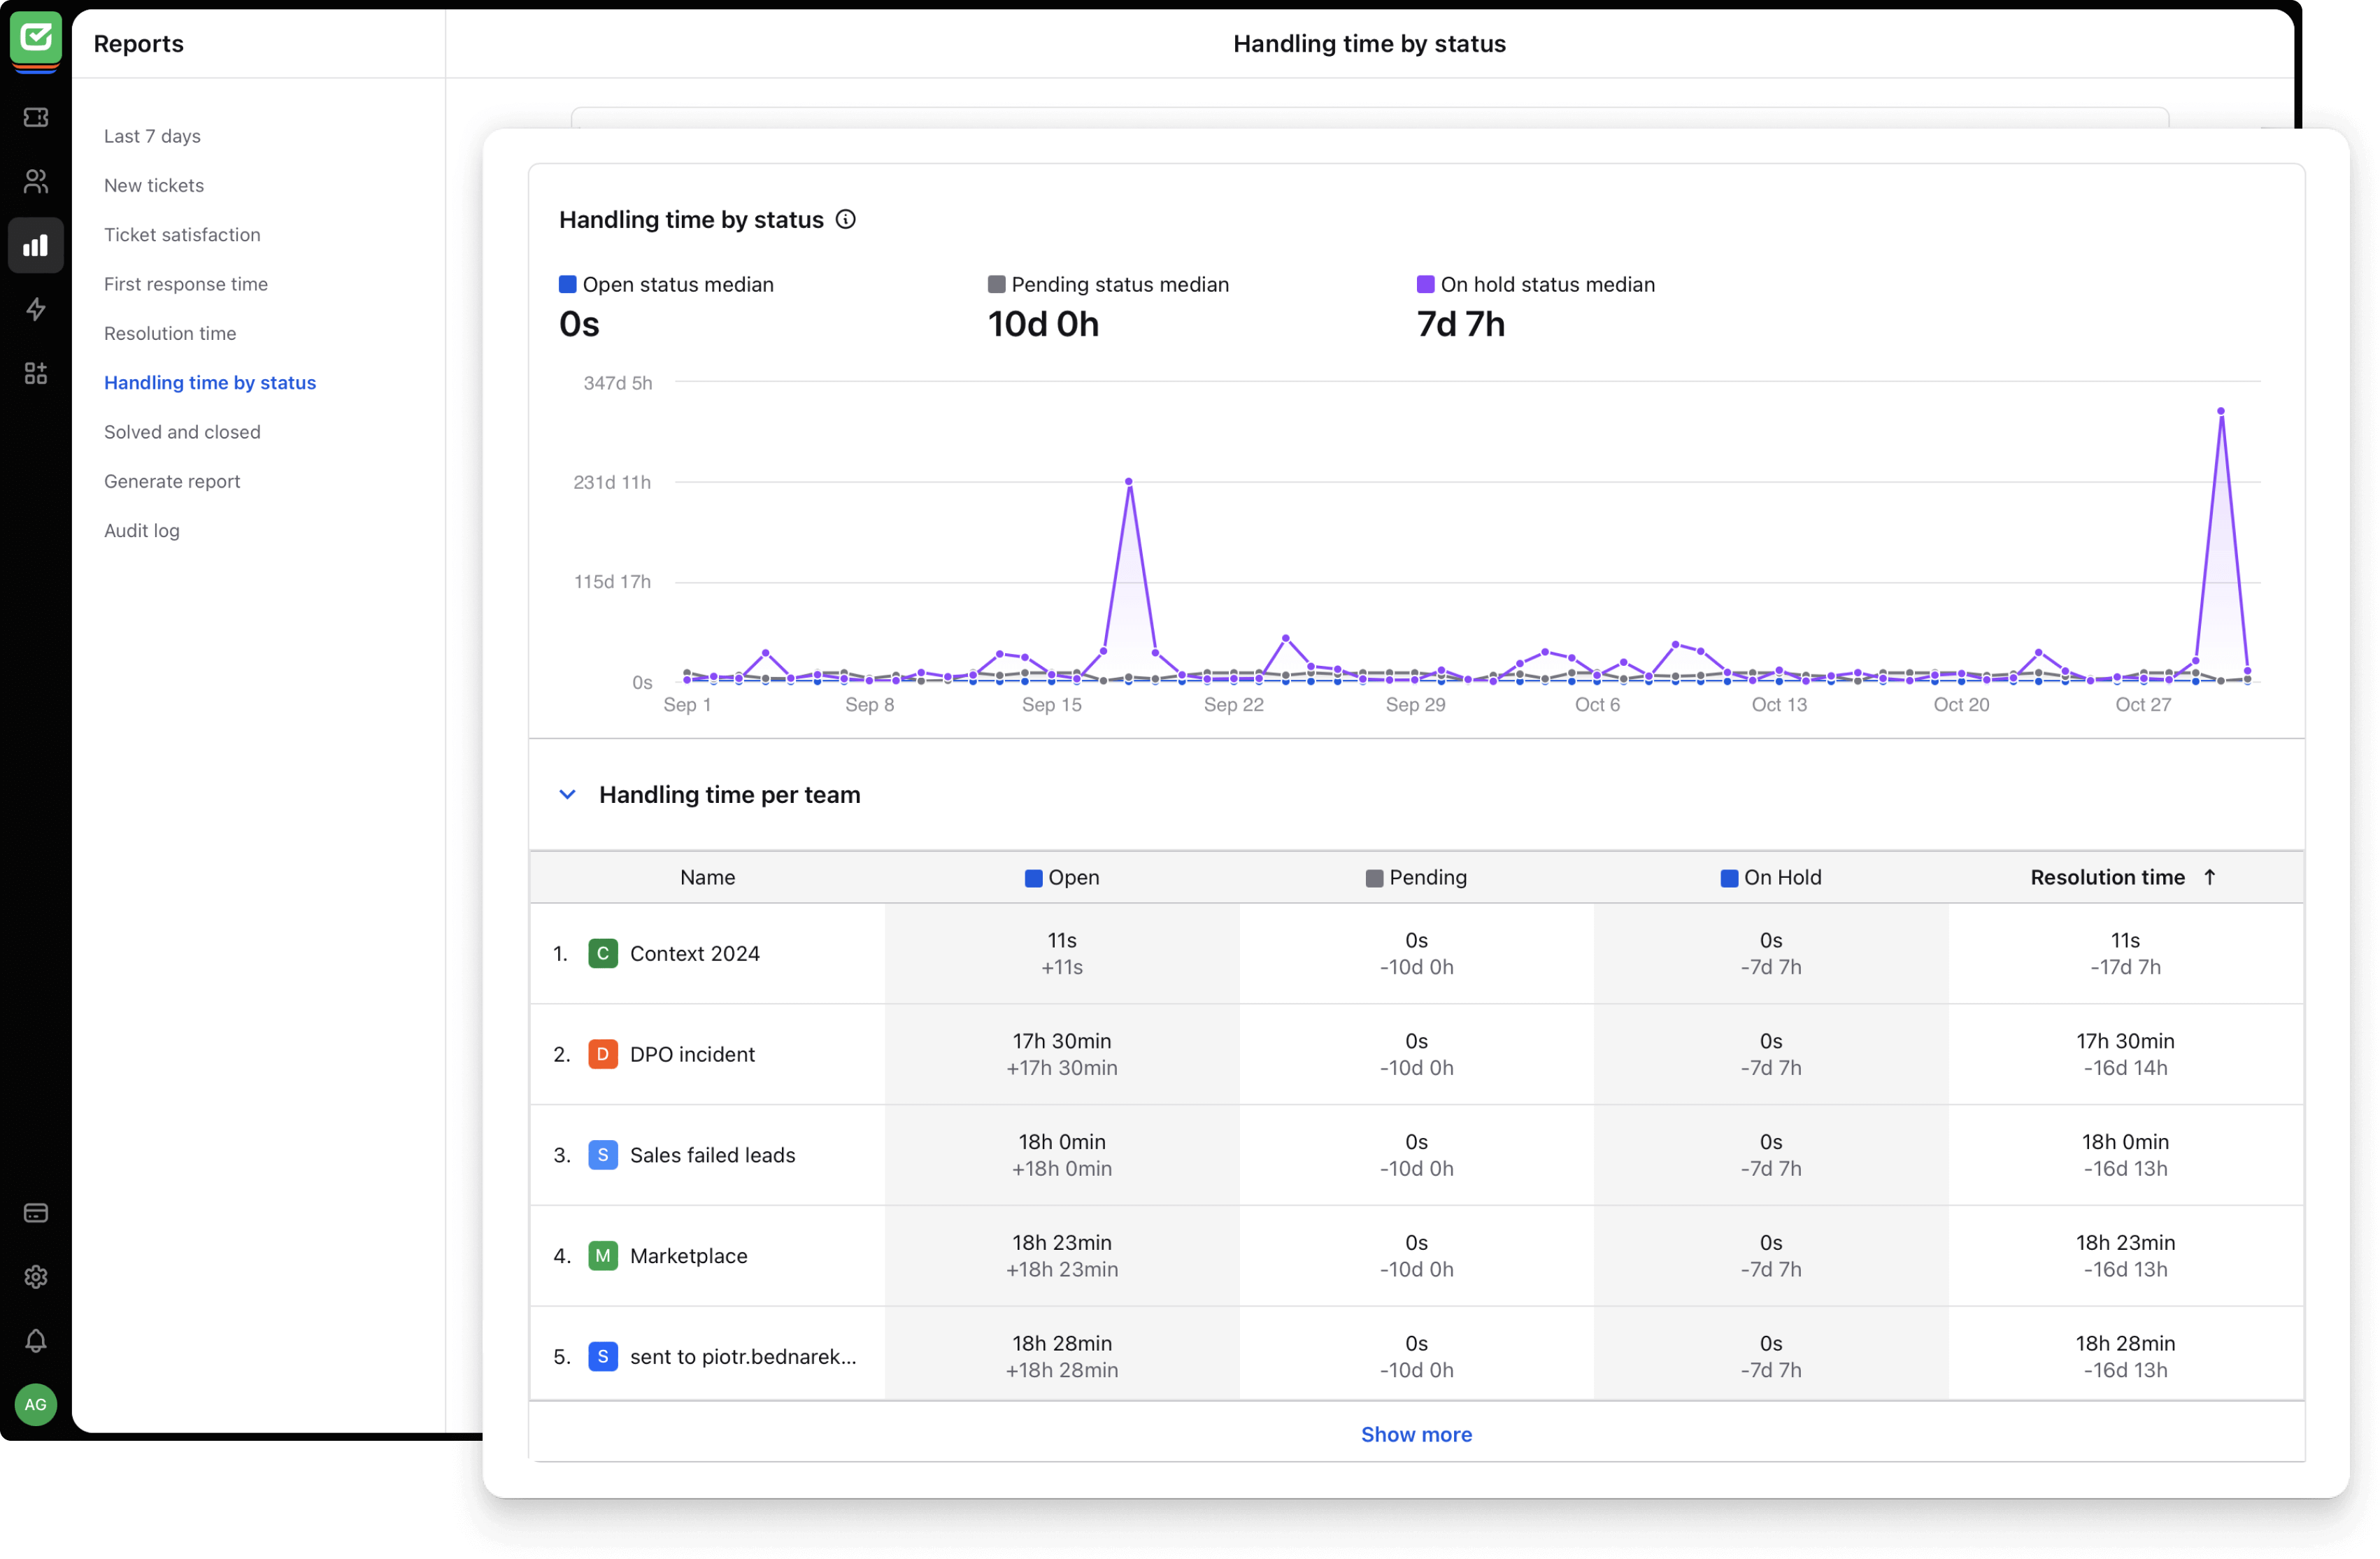Open the settings gear icon
This screenshot has width=2380, height=1559.
(x=36, y=1277)
